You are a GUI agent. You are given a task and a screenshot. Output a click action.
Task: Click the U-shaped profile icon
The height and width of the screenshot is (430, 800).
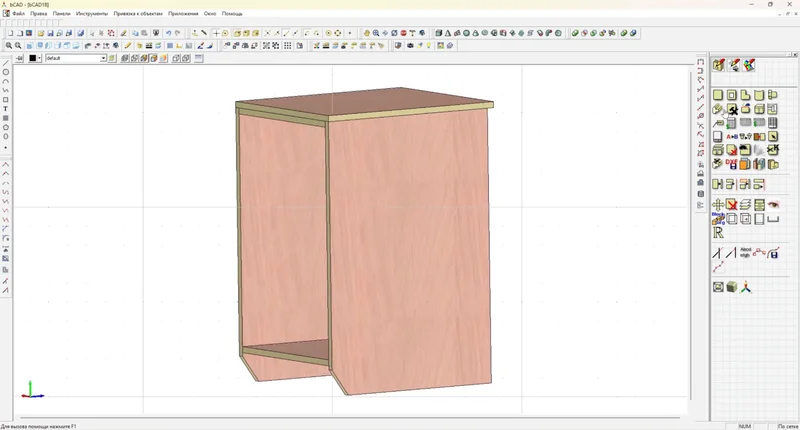tap(773, 219)
